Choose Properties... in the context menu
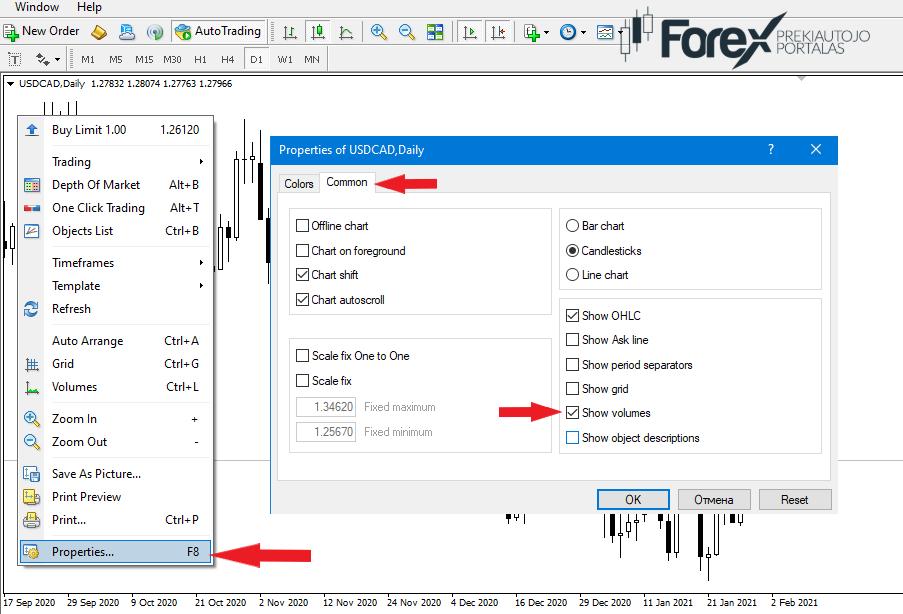 (x=115, y=551)
